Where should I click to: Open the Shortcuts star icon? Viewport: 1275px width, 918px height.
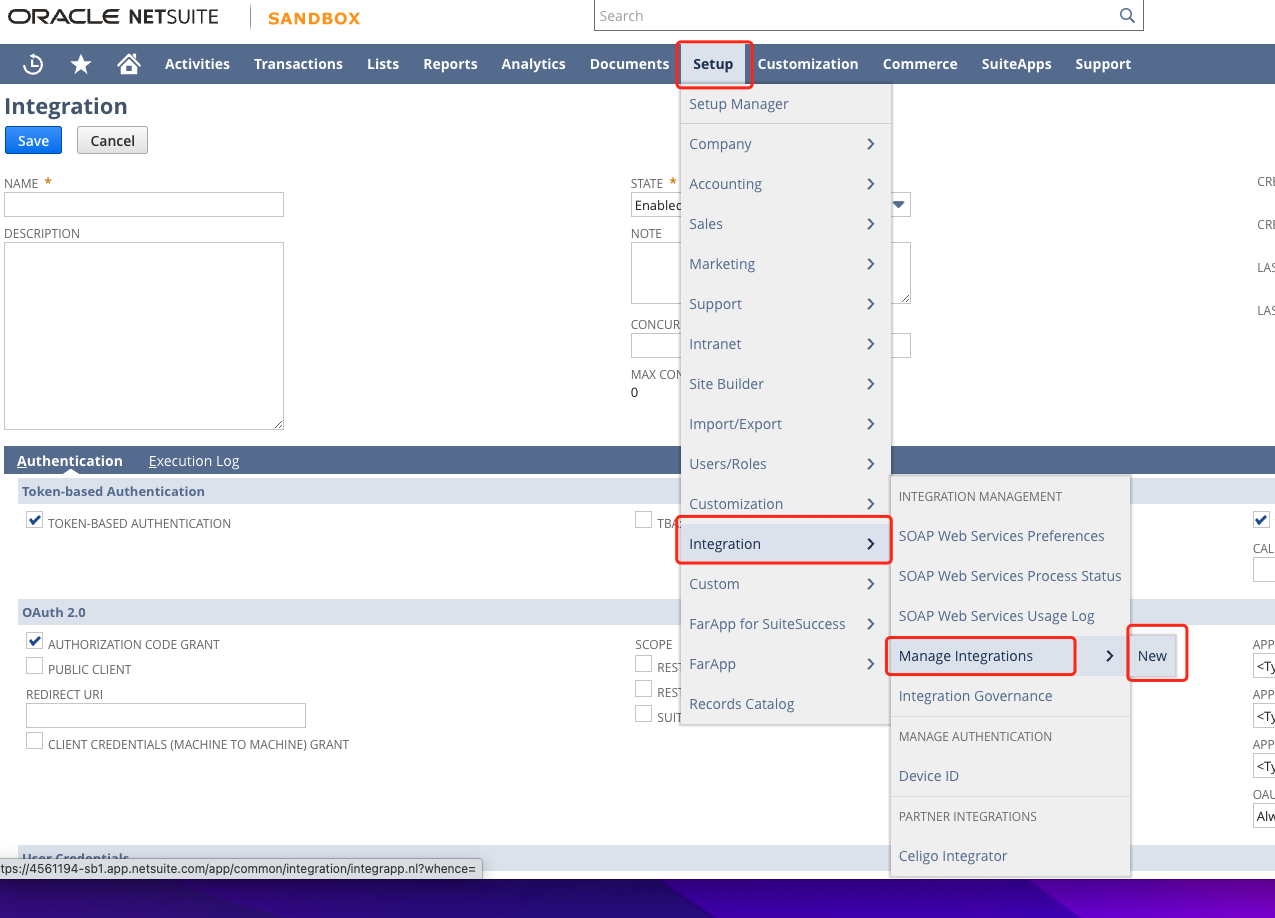tap(81, 64)
